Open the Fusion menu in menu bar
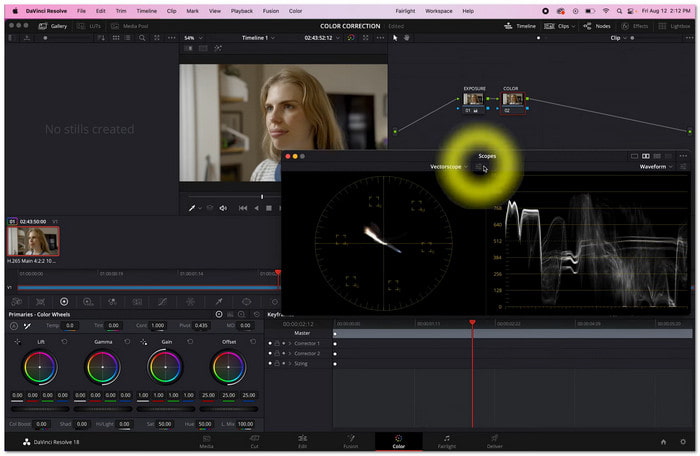 pos(271,11)
